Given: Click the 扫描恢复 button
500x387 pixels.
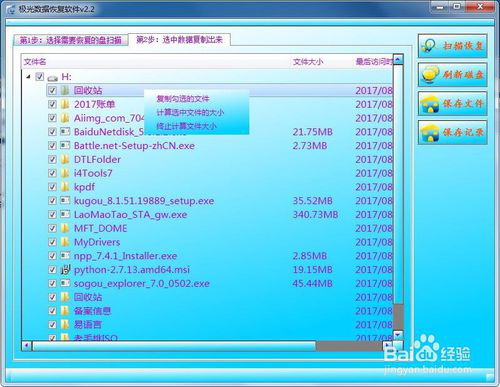Looking at the screenshot, I should [453, 46].
